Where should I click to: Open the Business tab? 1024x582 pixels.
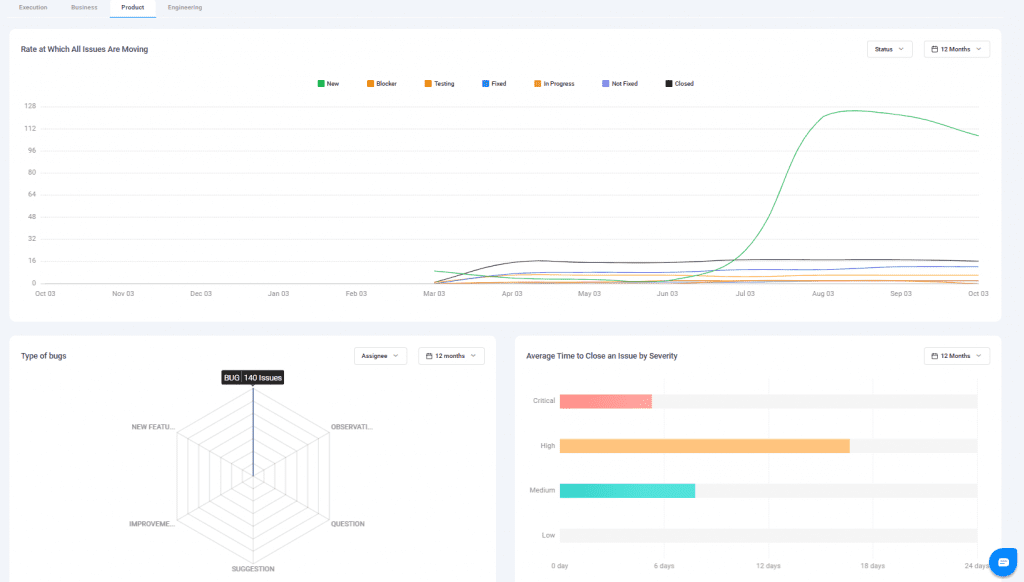click(84, 8)
